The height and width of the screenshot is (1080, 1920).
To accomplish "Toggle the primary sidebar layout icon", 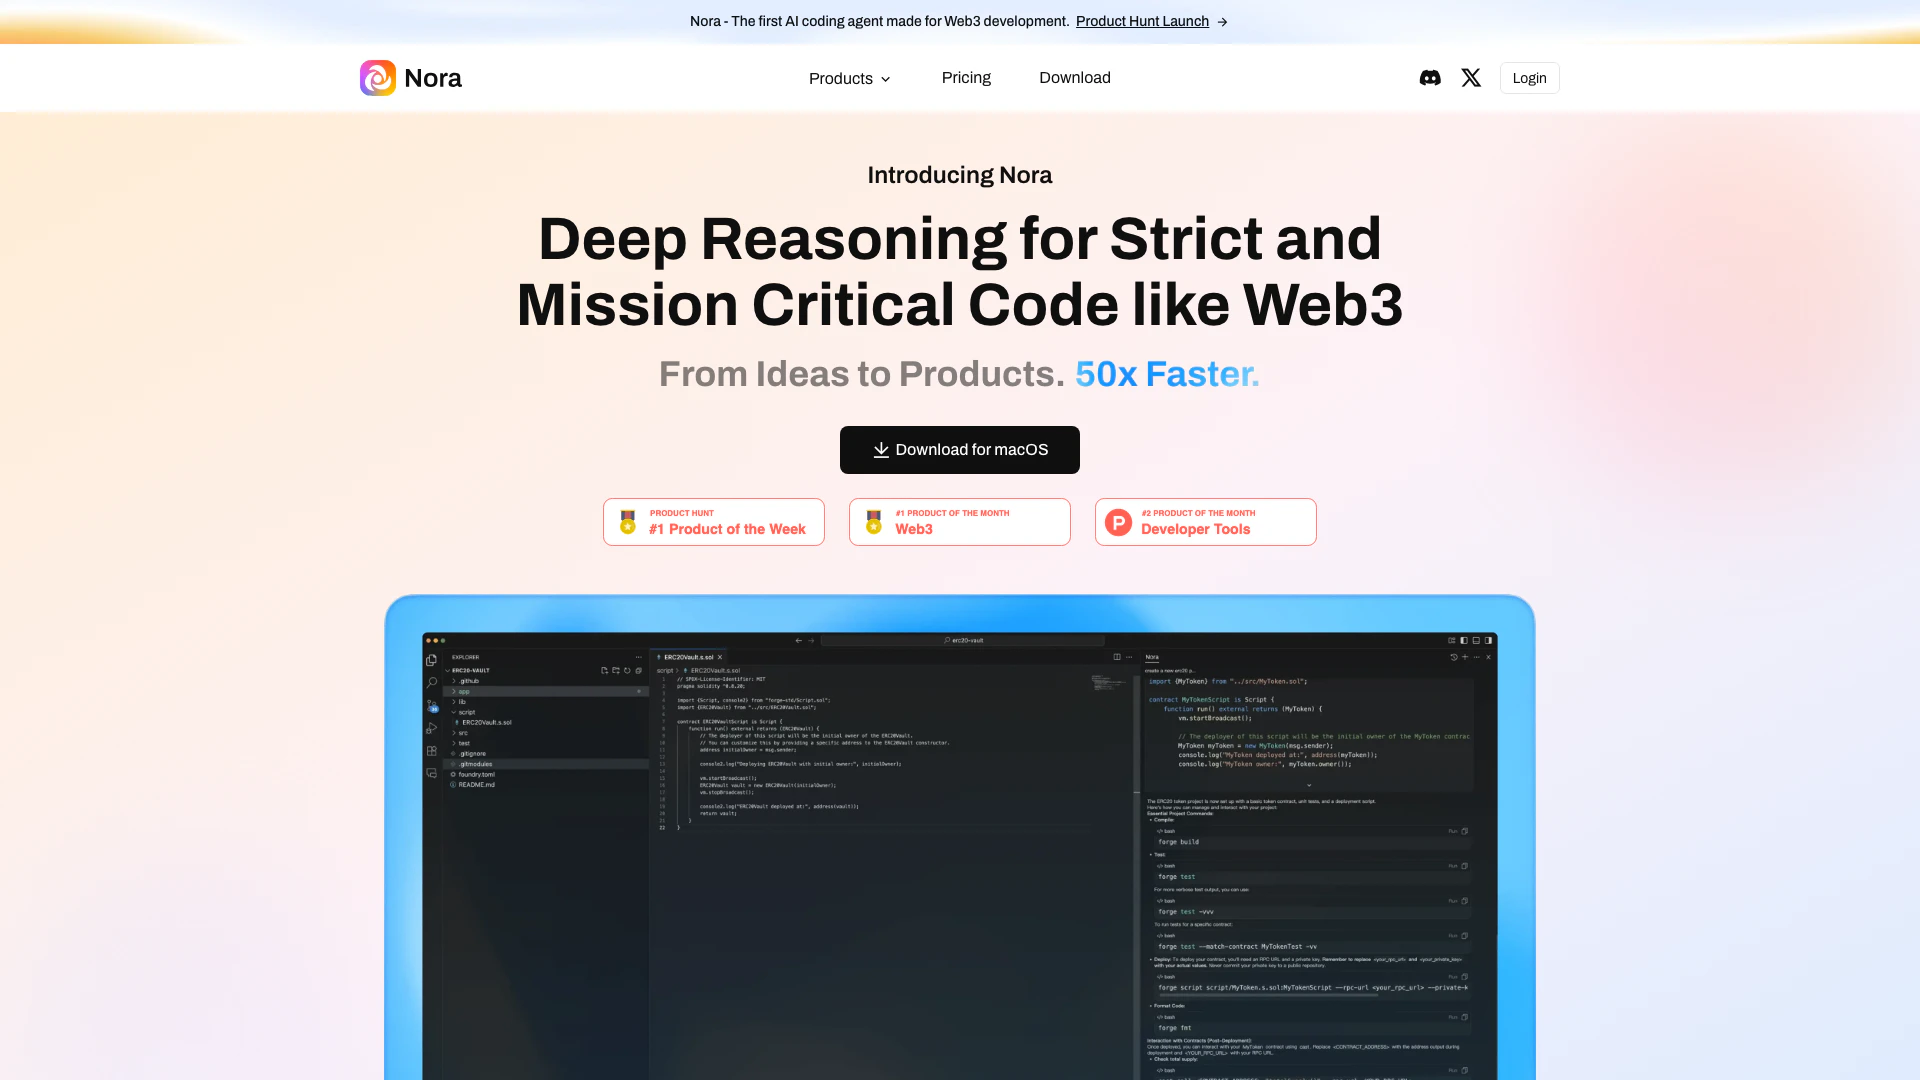I will click(x=1463, y=640).
